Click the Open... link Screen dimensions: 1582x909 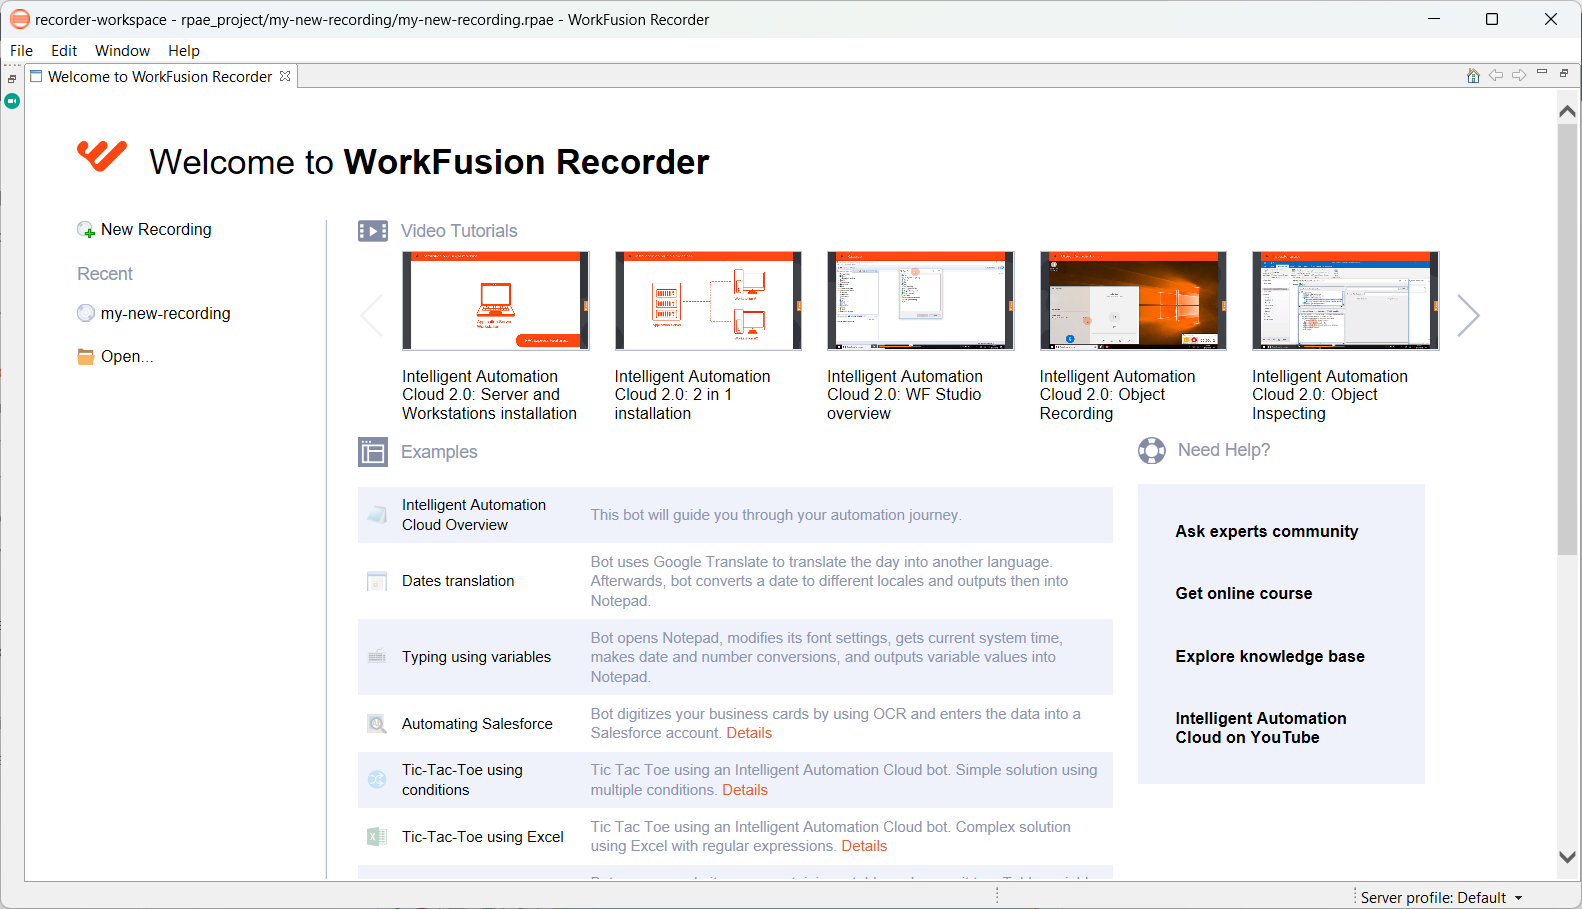click(x=127, y=356)
